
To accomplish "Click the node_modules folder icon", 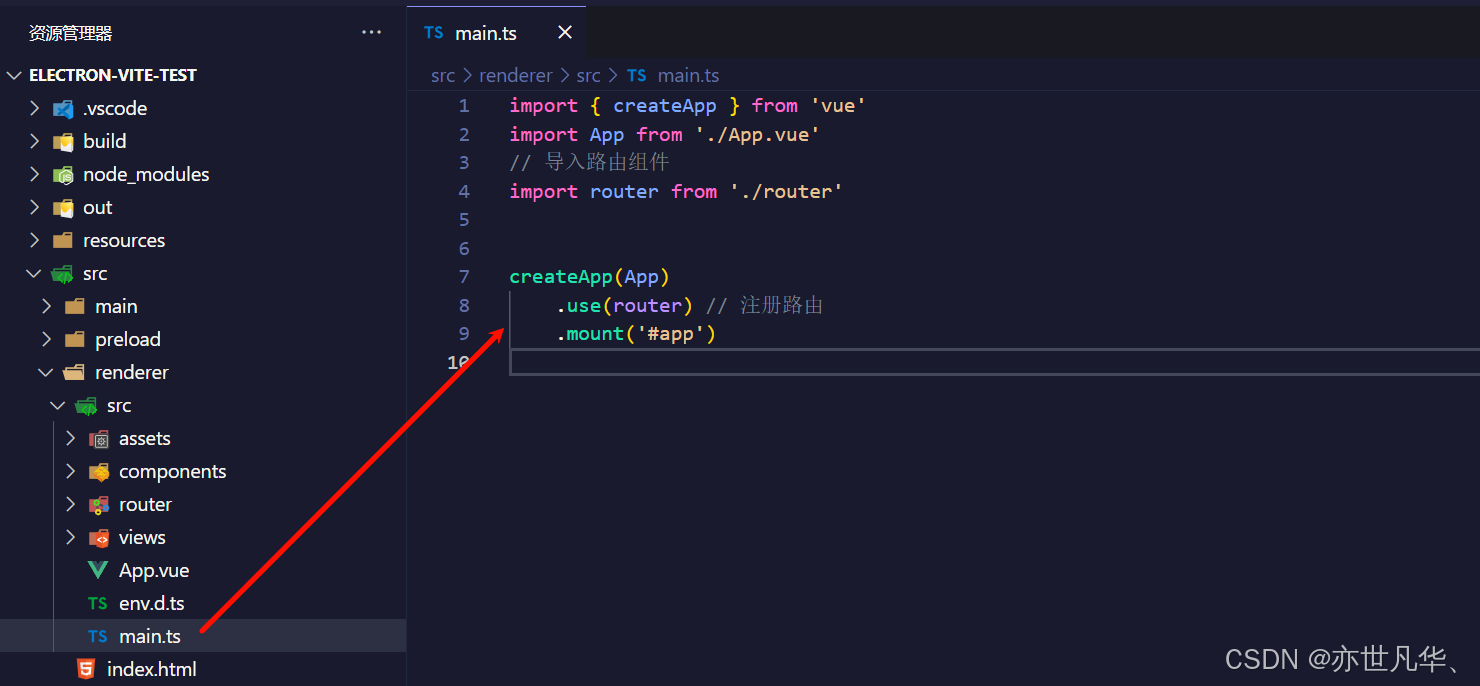I will click(63, 174).
